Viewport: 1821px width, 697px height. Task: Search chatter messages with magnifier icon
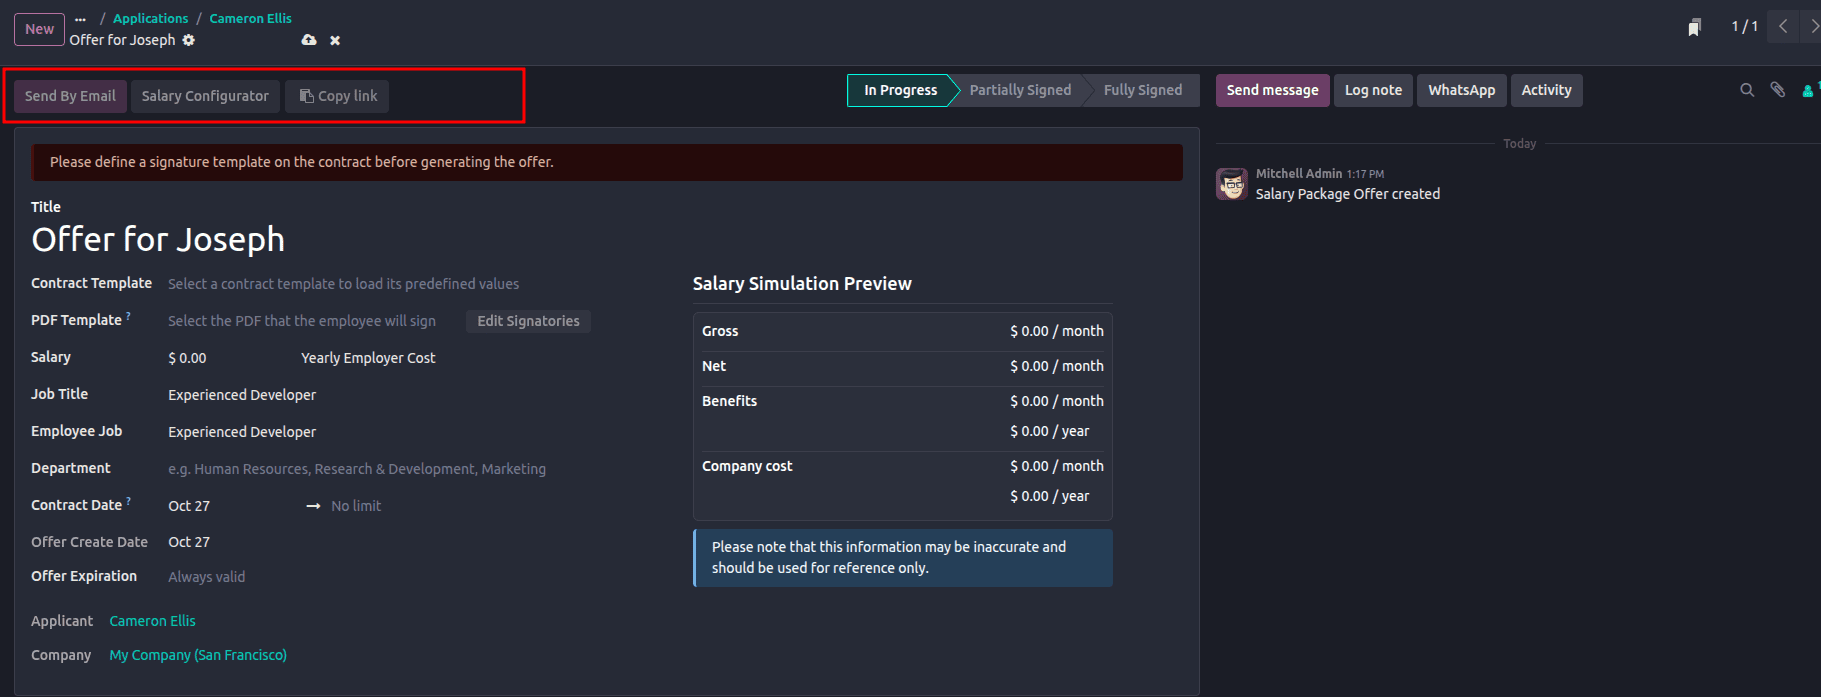click(1747, 90)
